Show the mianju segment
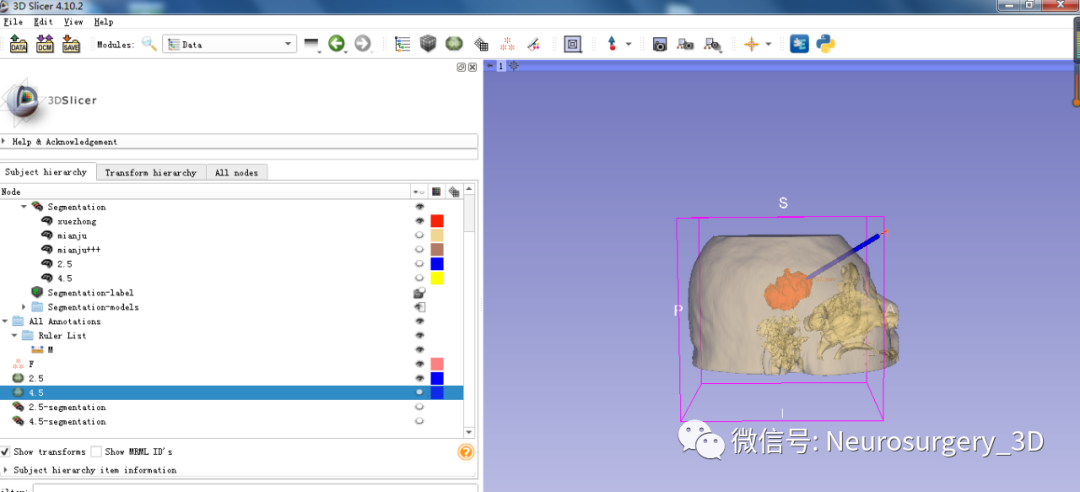 419,236
